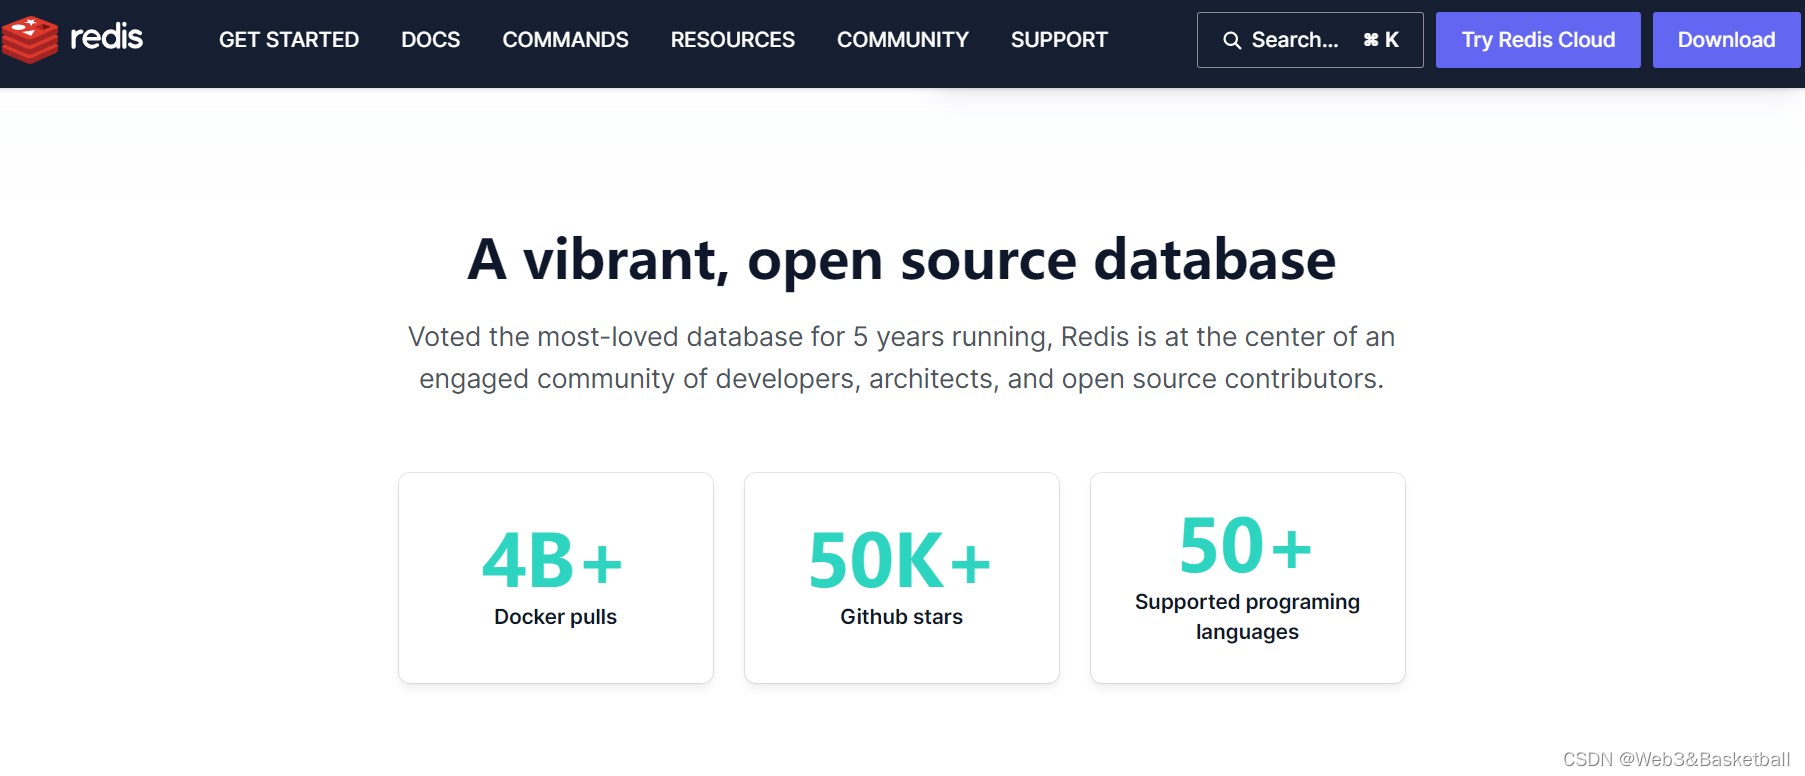Select the 50K+ Github stars card
This screenshot has height=776, width=1805.
pyautogui.click(x=902, y=578)
